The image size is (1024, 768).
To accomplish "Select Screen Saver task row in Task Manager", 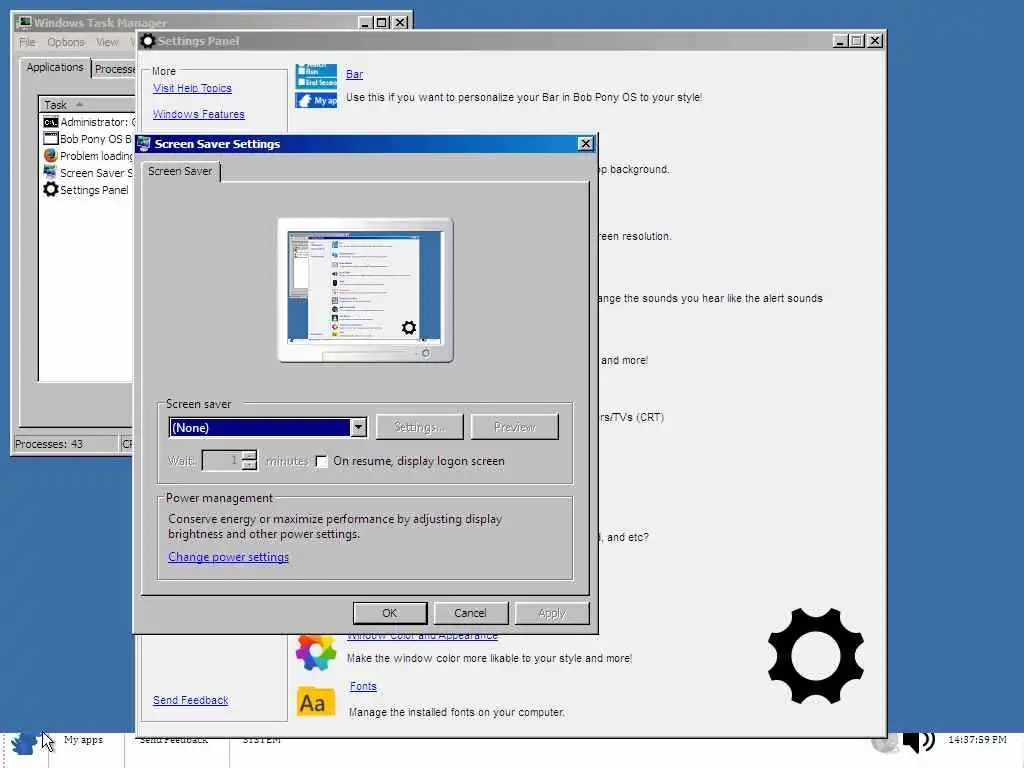I will [89, 173].
